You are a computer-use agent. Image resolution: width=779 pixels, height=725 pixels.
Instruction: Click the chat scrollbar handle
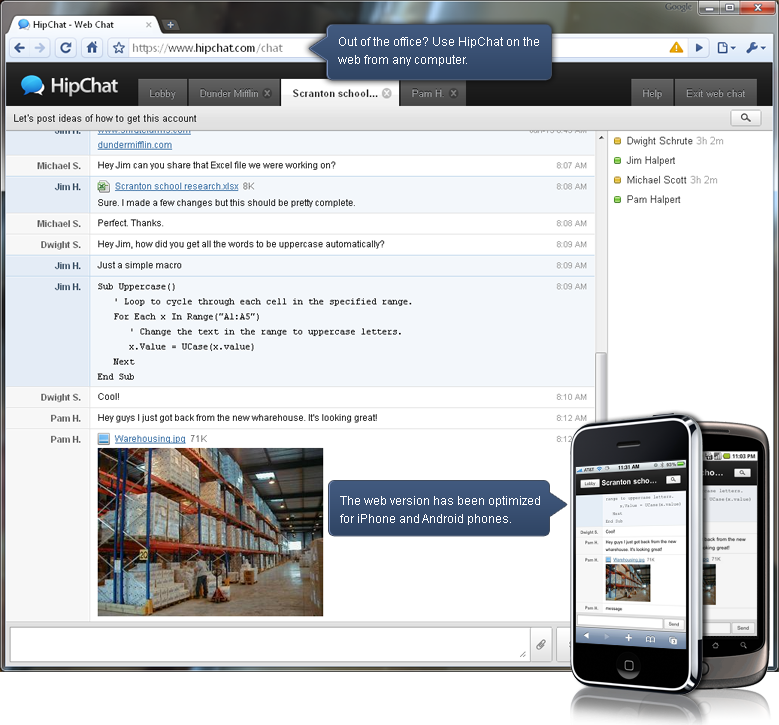point(601,385)
